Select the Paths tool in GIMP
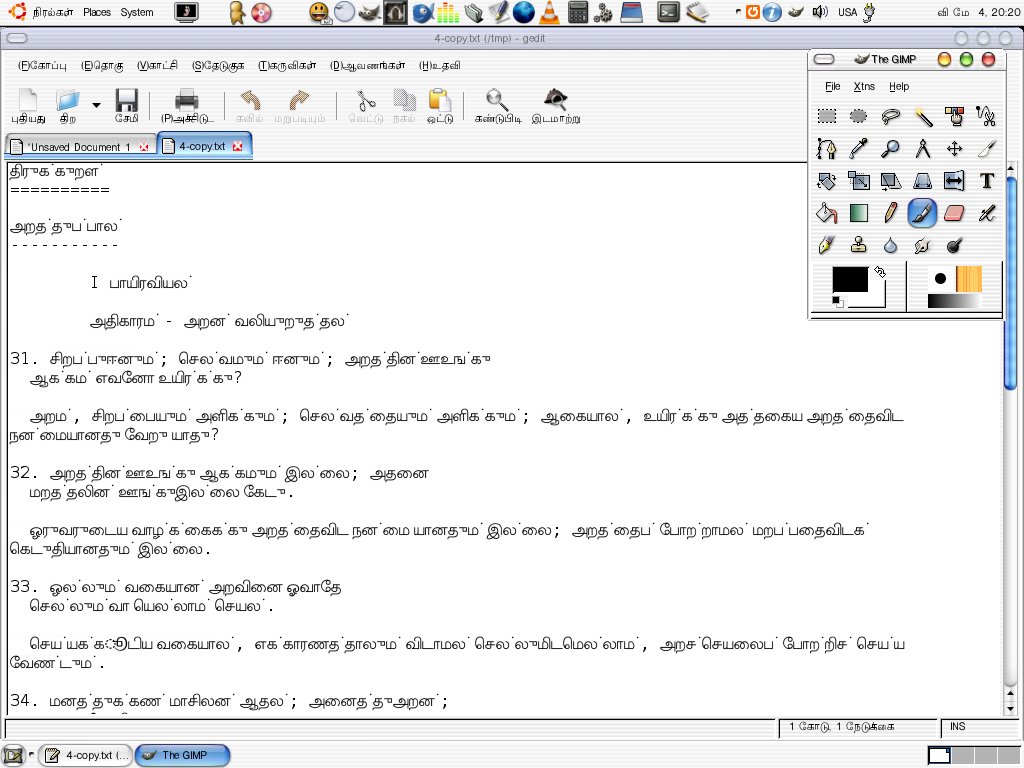This screenshot has height=768, width=1024. click(x=827, y=149)
